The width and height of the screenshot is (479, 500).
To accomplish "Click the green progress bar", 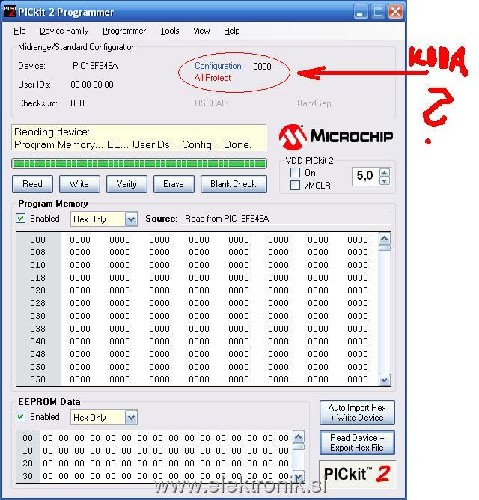I will pyautogui.click(x=139, y=163).
